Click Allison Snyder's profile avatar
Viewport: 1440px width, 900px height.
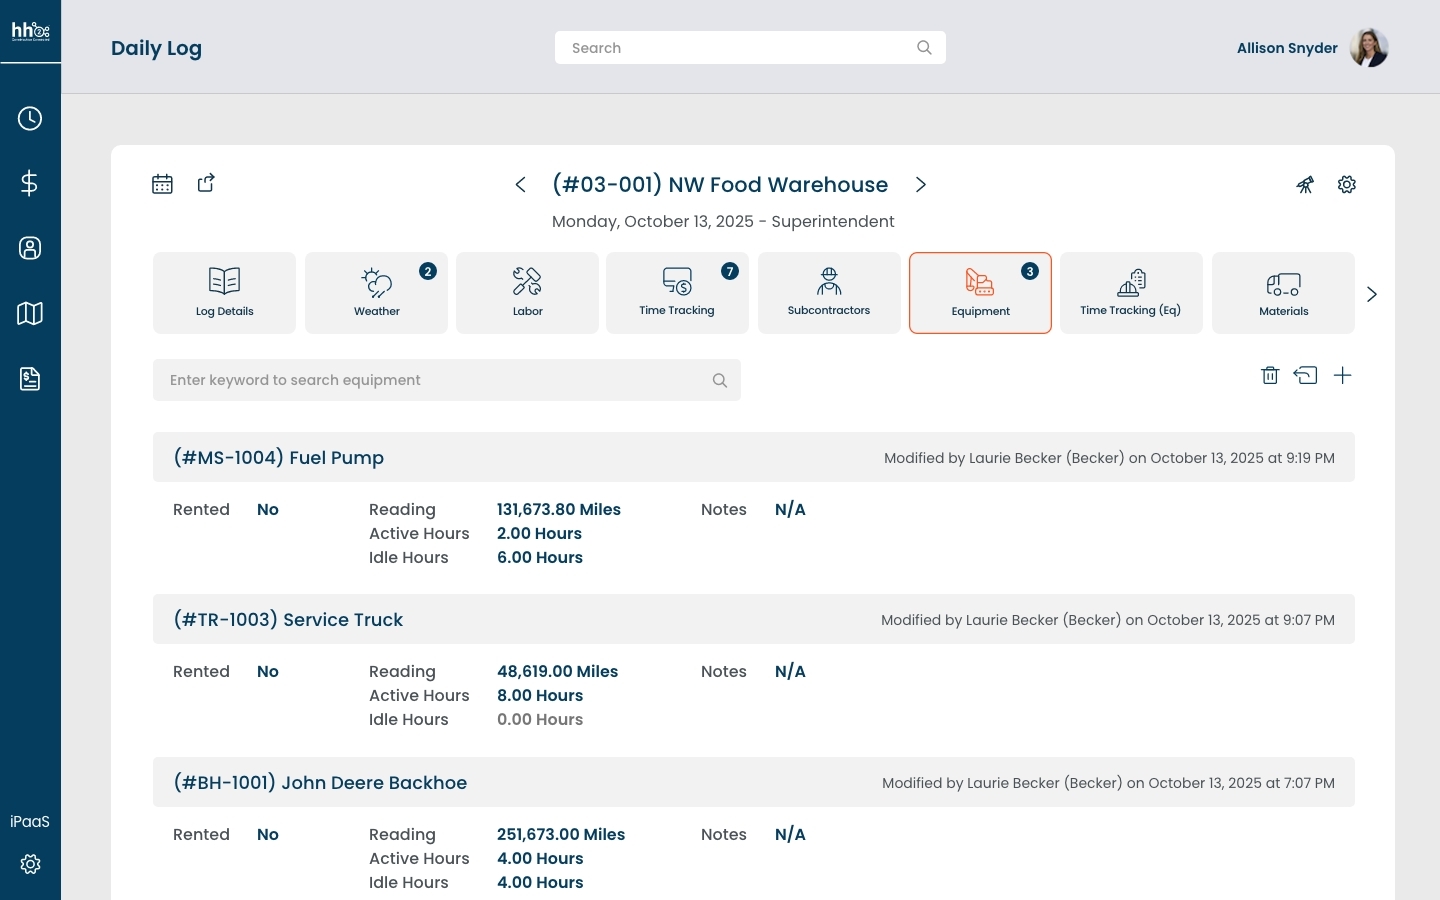coord(1368,48)
